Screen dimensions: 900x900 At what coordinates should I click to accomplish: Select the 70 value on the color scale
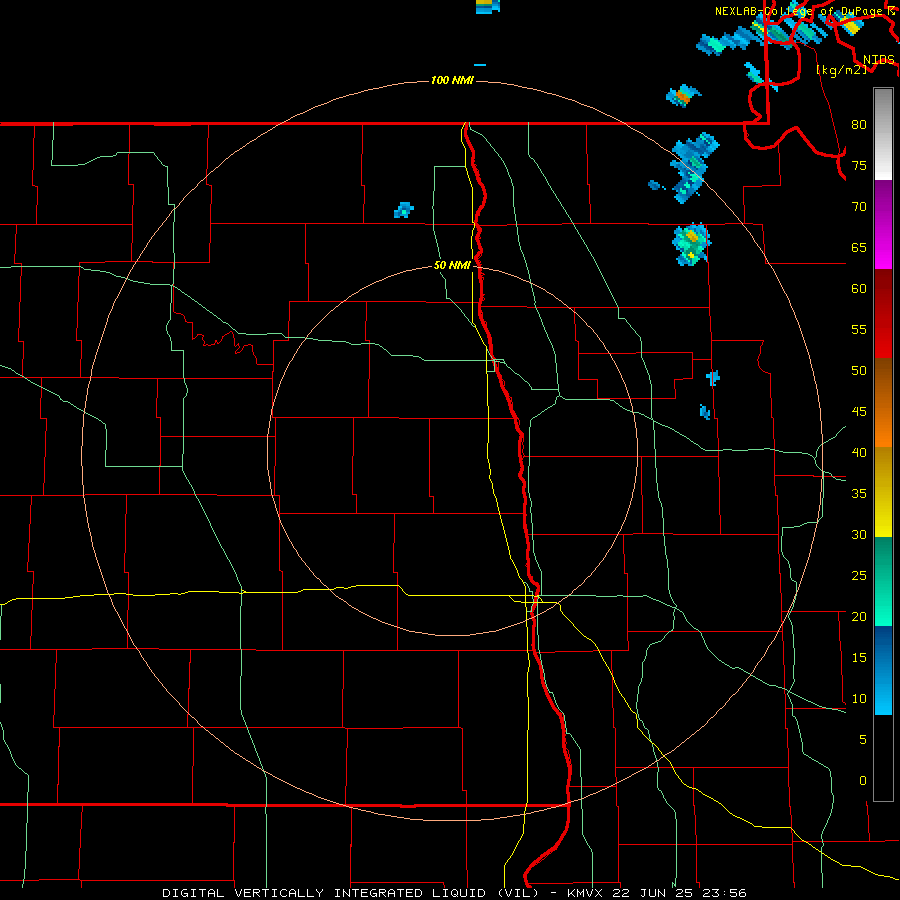pos(859,207)
